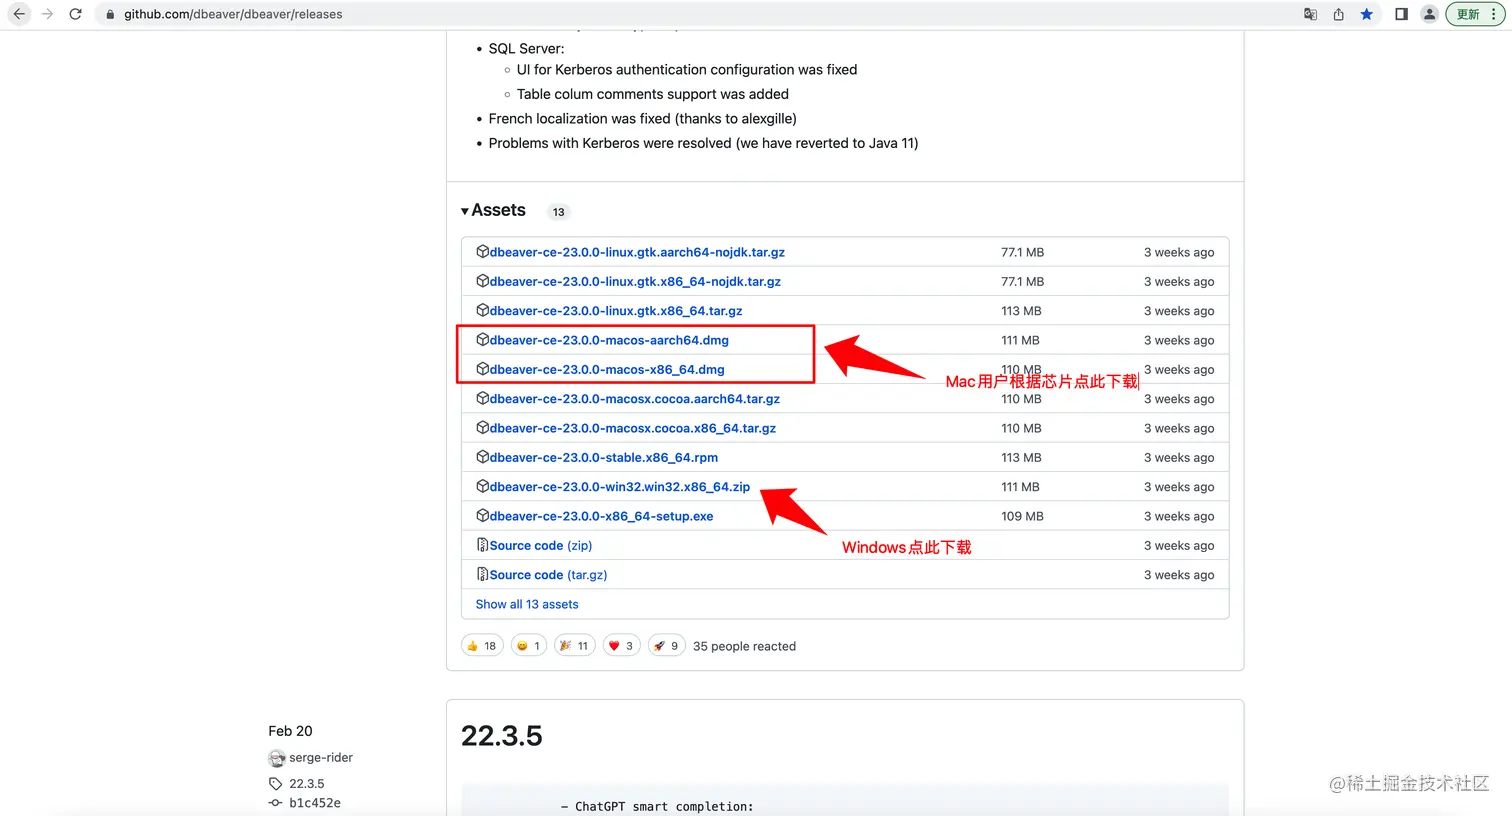Image resolution: width=1512 pixels, height=816 pixels.
Task: Click package icon beside macosx.cocoa.x86_64.tar.gz
Action: (483, 428)
